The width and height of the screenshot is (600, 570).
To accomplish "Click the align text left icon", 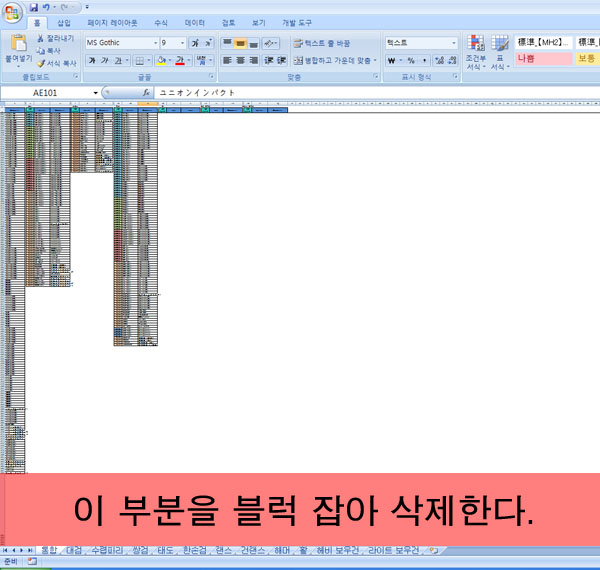I will pos(227,60).
